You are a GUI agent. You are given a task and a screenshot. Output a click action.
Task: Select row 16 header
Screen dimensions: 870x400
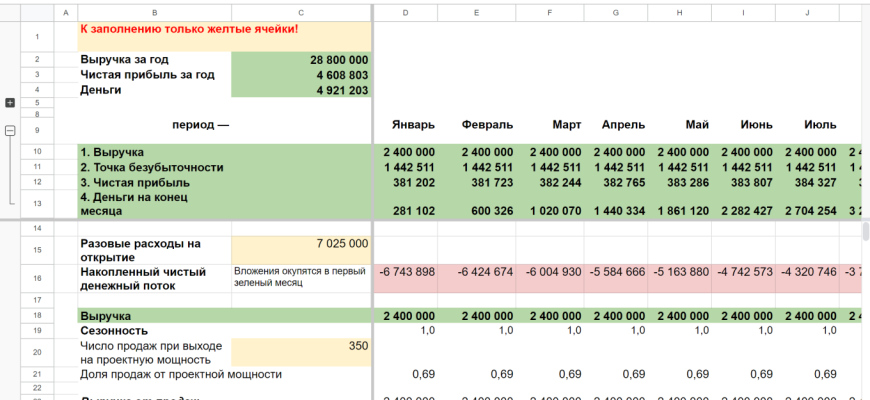(x=37, y=278)
